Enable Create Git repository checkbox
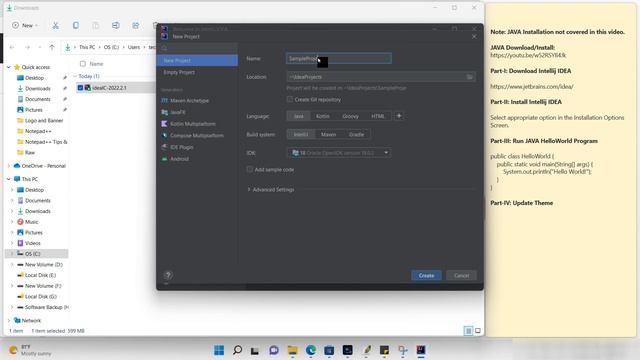This screenshot has height=360, width=640. (290, 99)
